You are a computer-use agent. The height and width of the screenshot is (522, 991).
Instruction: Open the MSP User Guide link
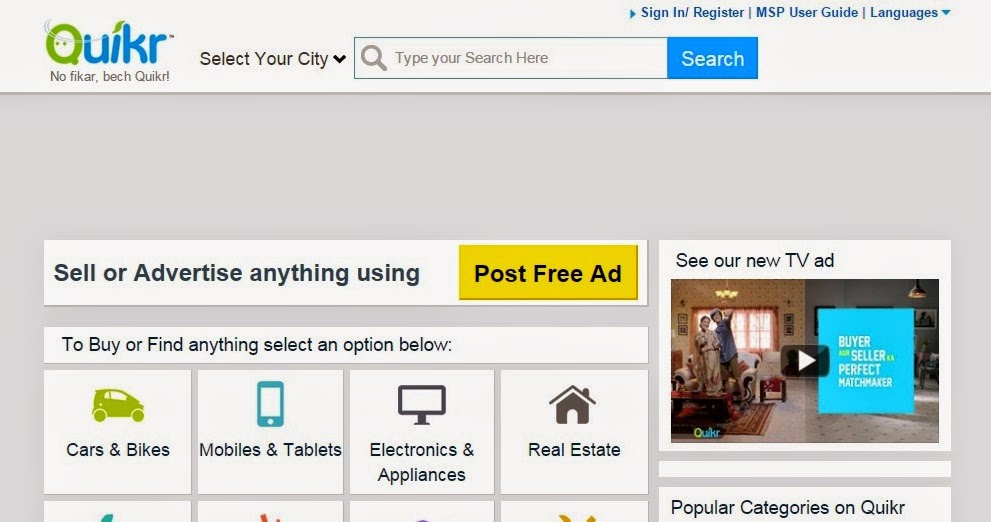[x=807, y=13]
